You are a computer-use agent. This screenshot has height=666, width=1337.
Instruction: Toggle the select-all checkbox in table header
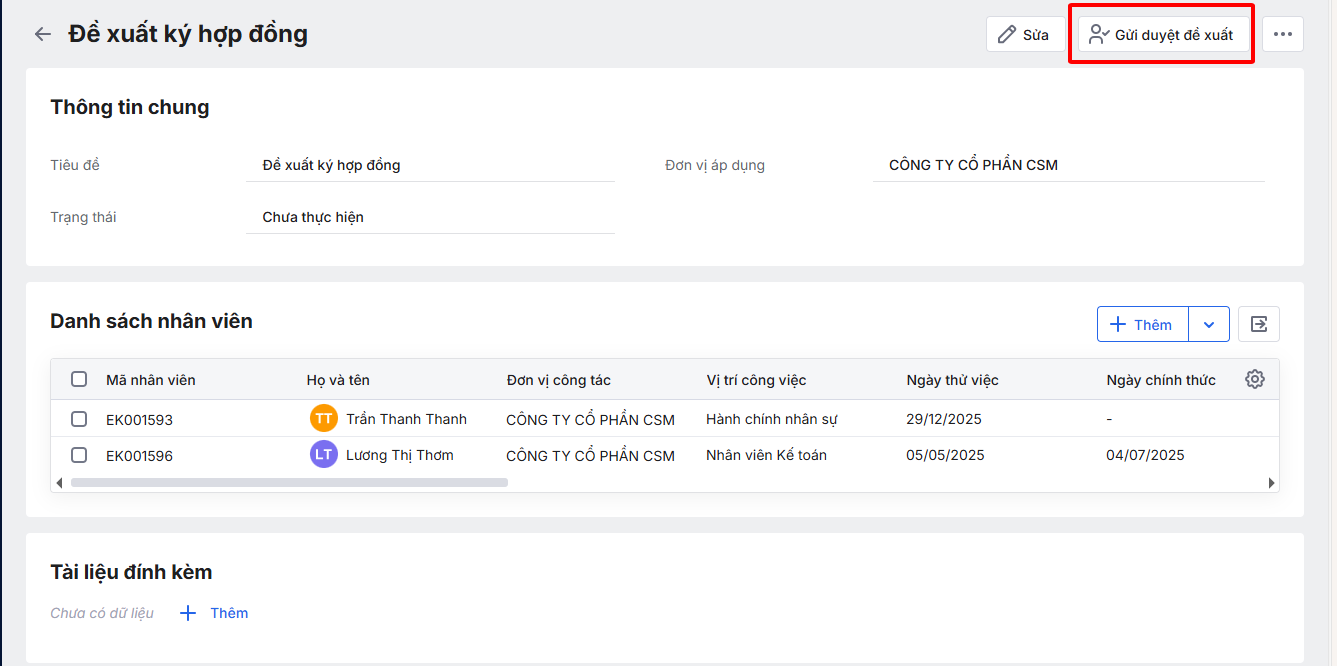coord(79,379)
